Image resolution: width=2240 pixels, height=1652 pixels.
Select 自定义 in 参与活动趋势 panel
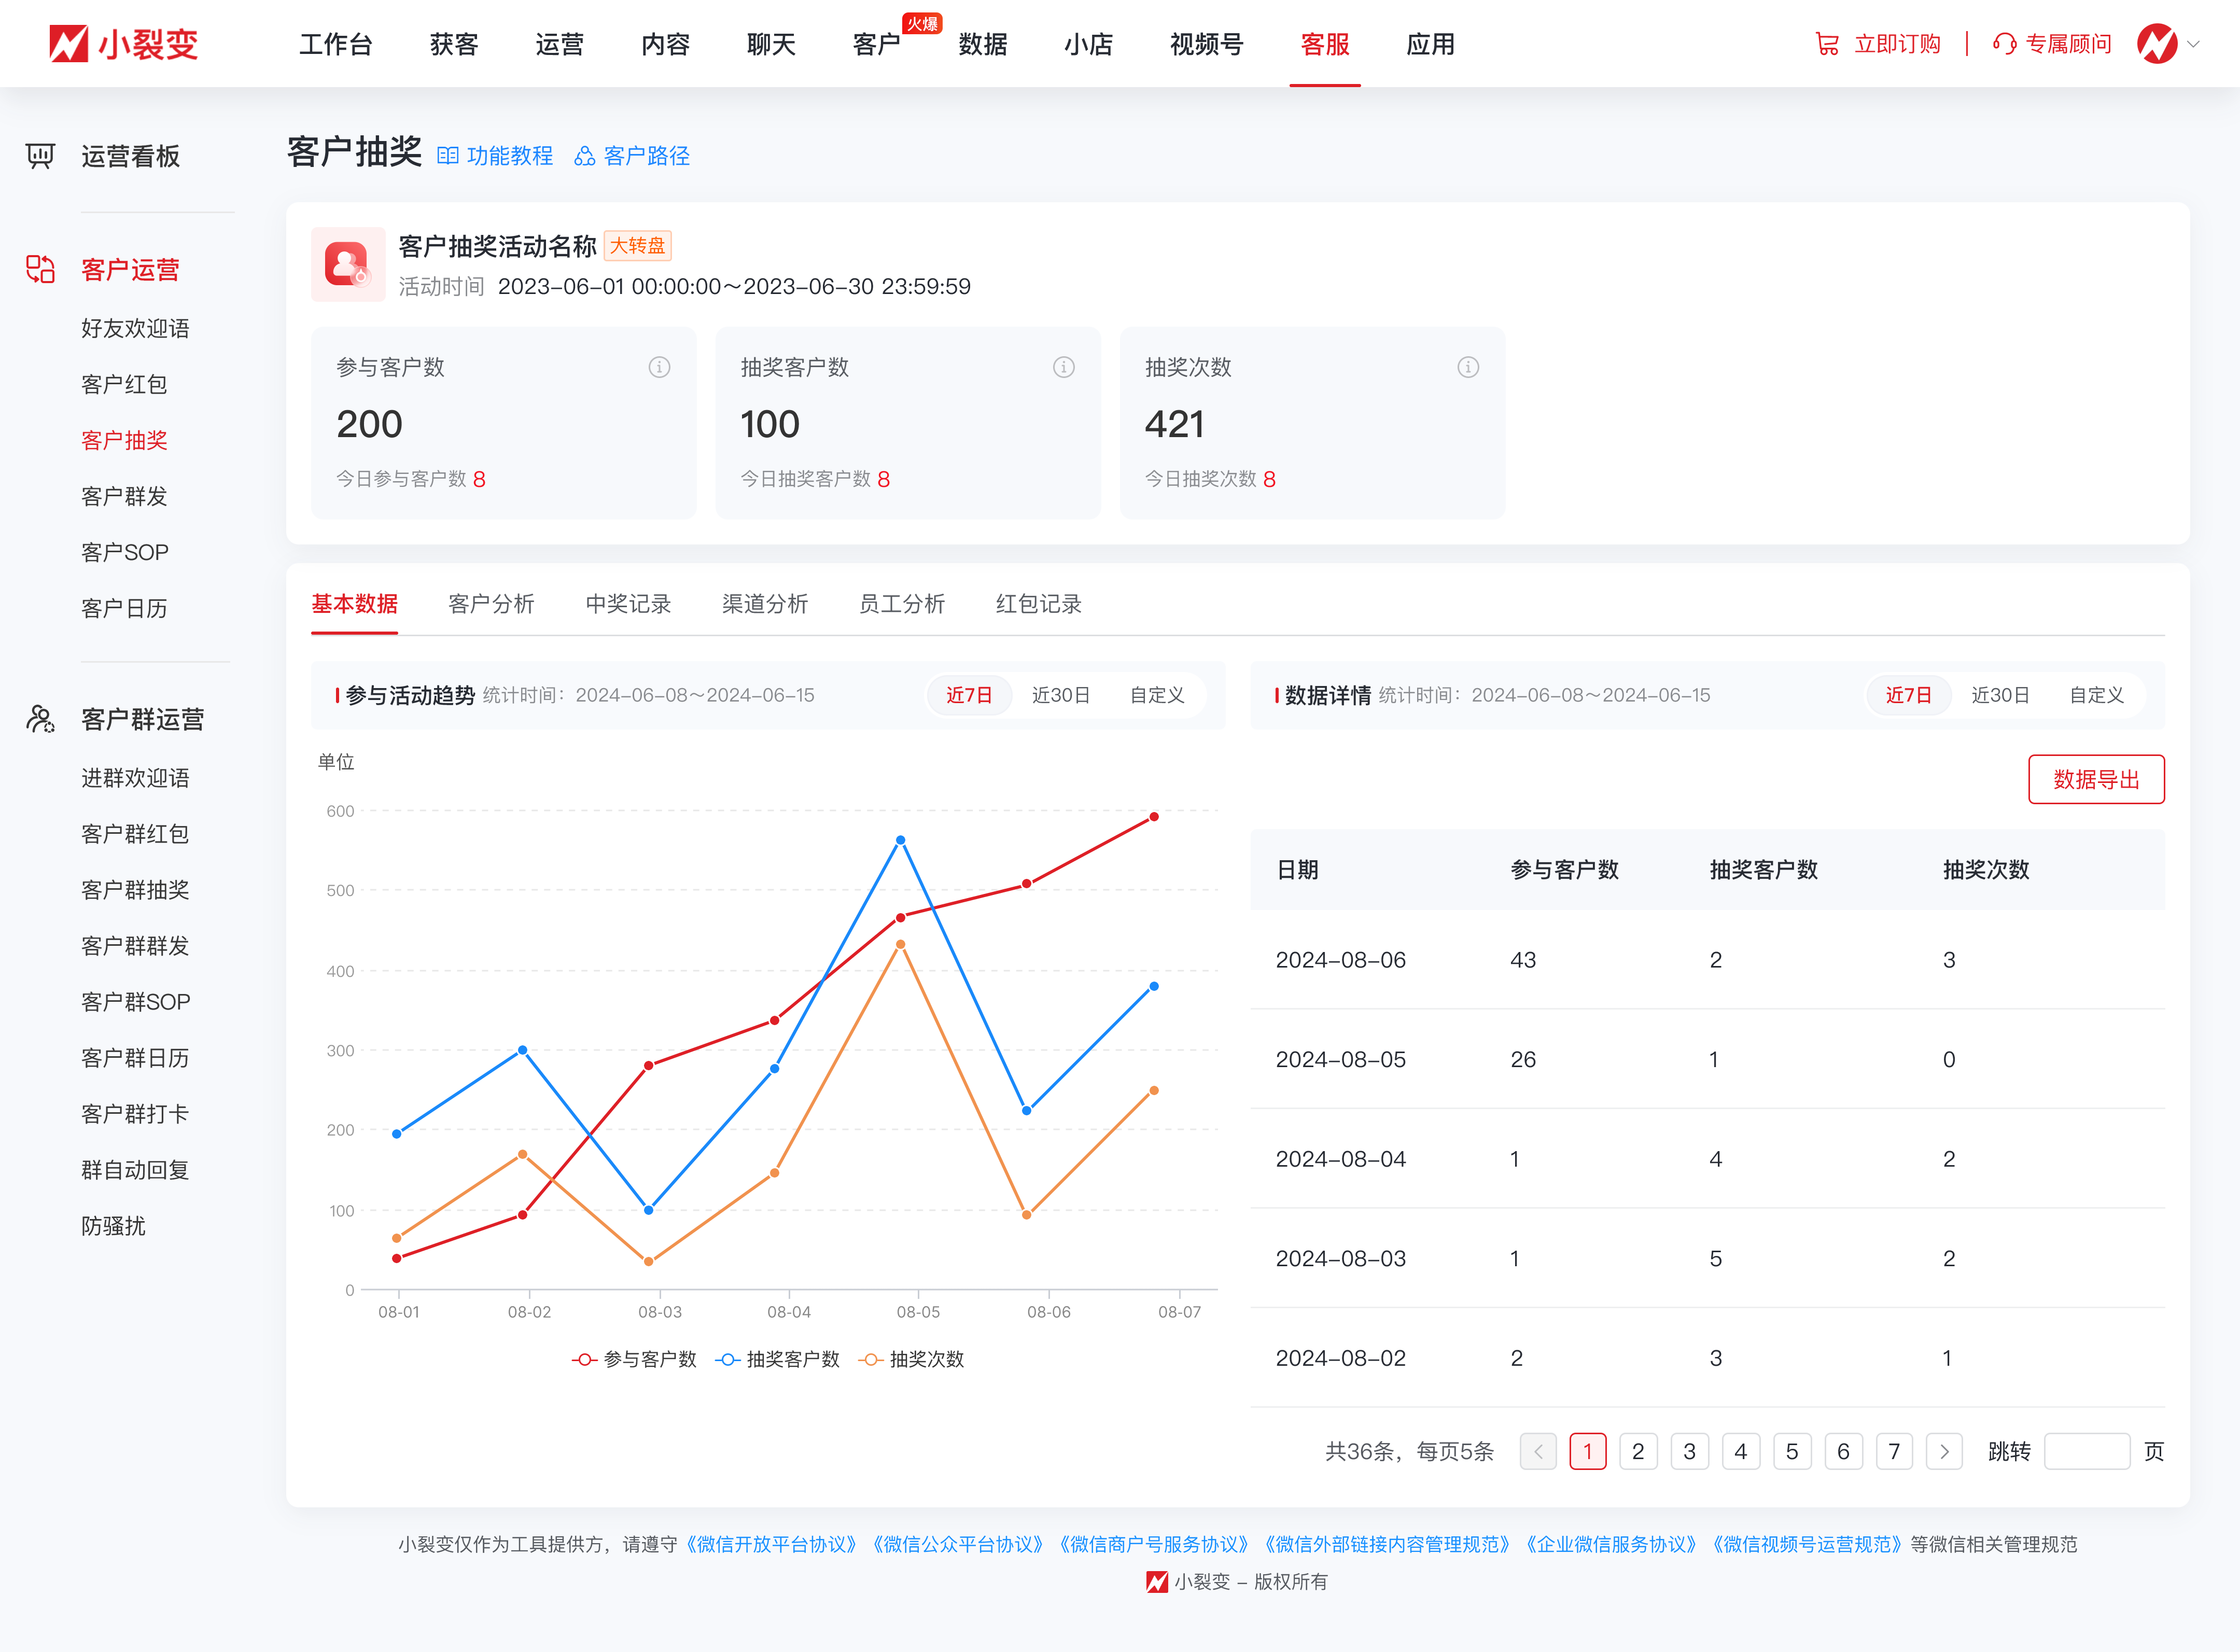1157,695
